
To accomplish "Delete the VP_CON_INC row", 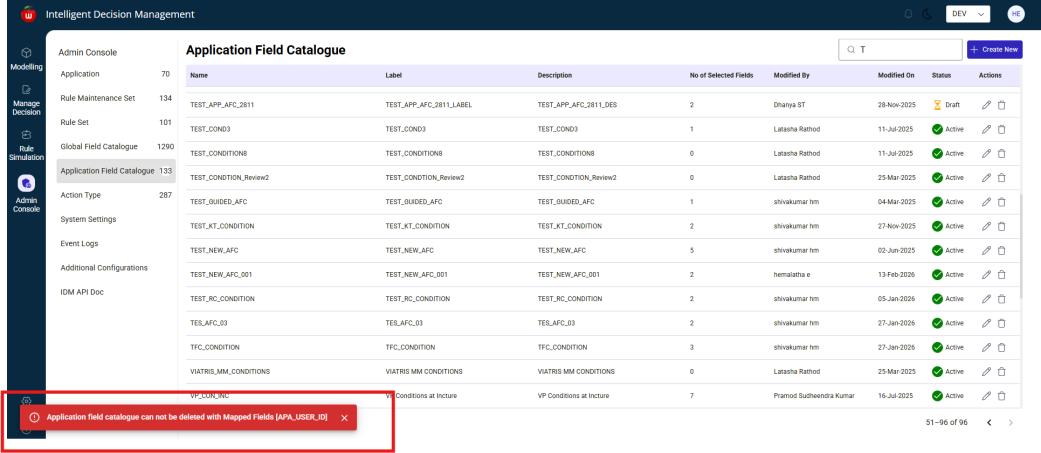I will point(1002,396).
